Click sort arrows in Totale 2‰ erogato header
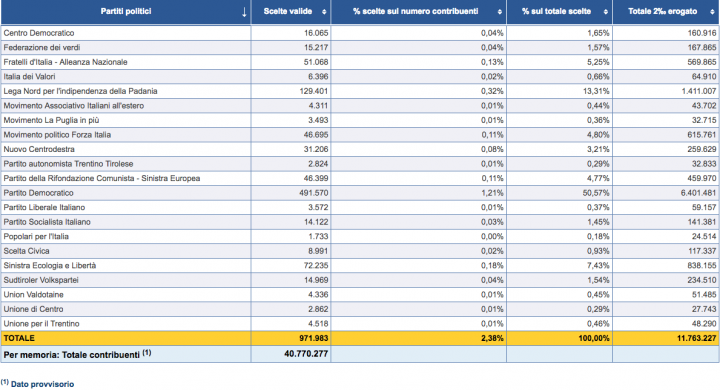This screenshot has width=720, height=390. click(x=712, y=12)
